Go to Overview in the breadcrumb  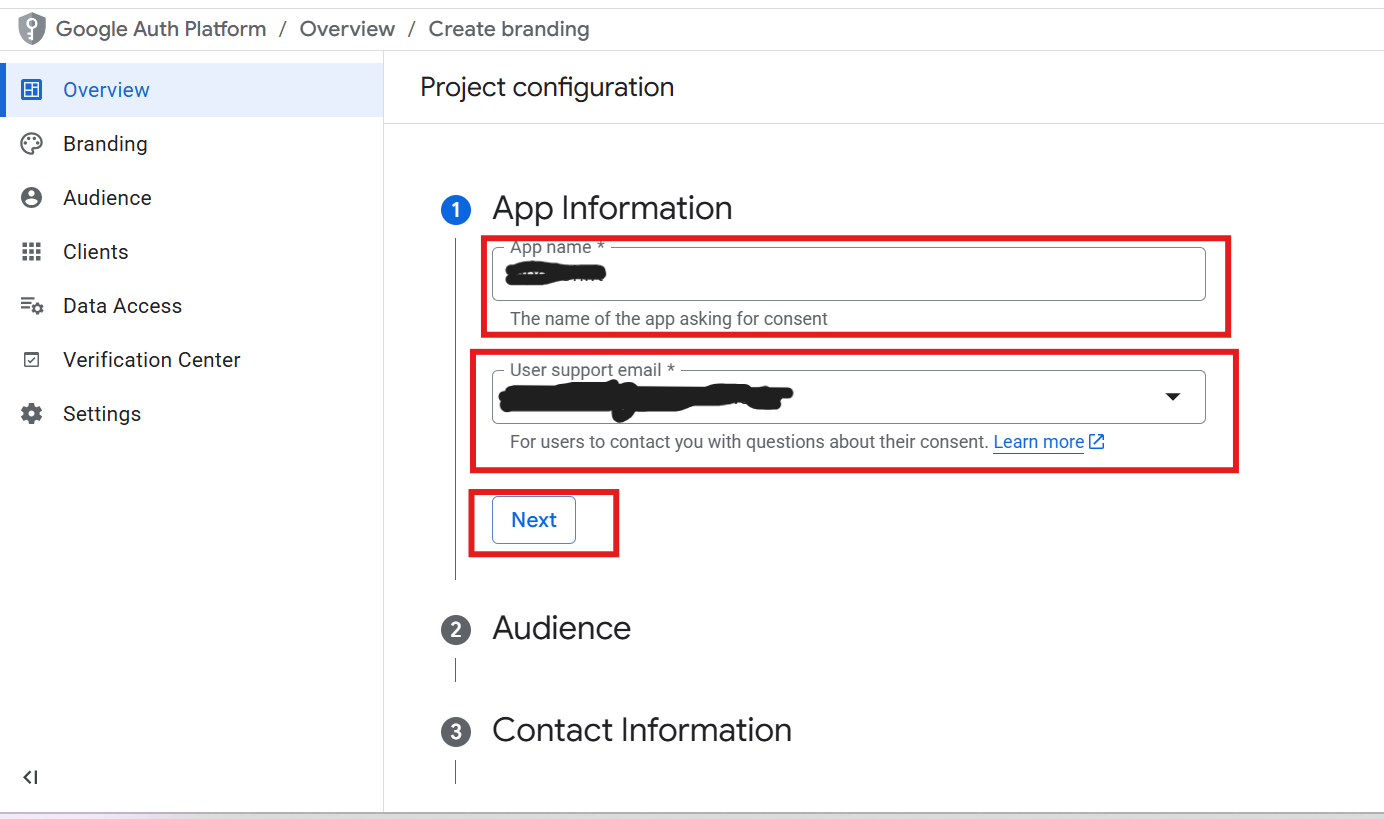coord(347,29)
